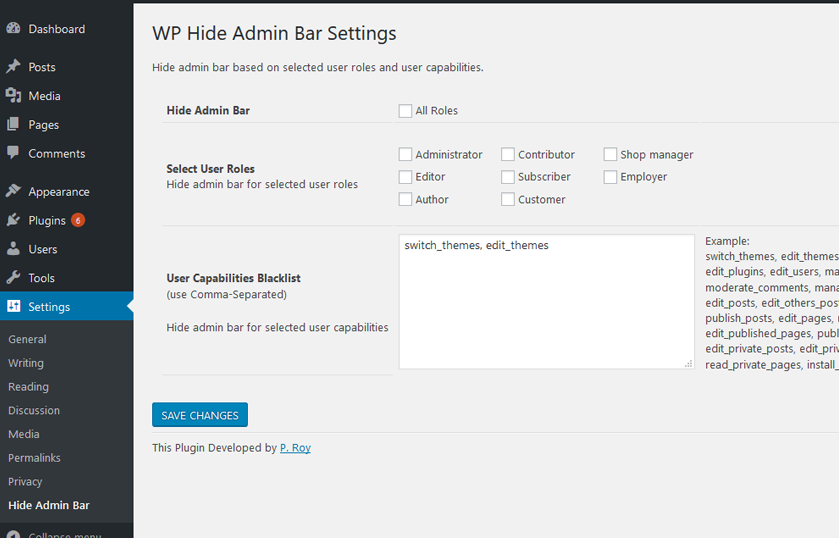Click the plugin updates badge showing 6

78,220
